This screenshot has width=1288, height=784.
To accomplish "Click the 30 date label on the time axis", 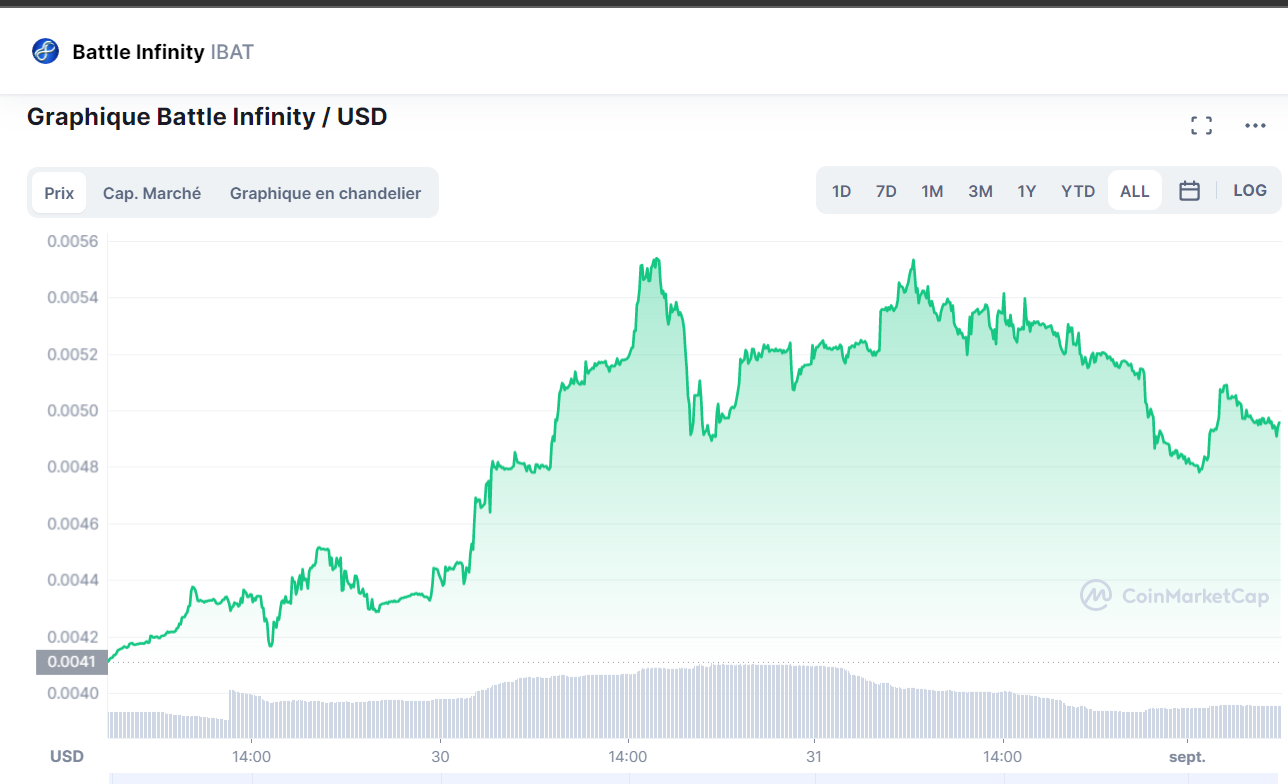I will 439,757.
